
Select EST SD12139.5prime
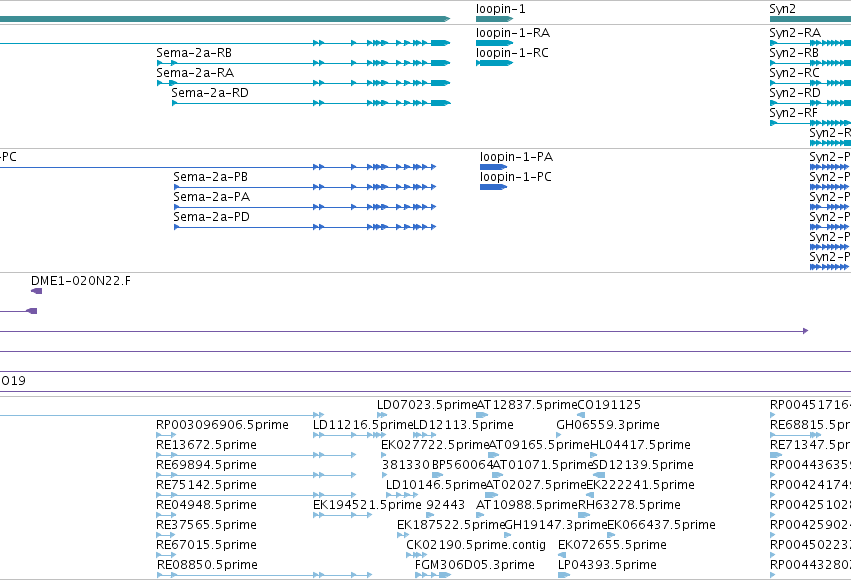(643, 466)
